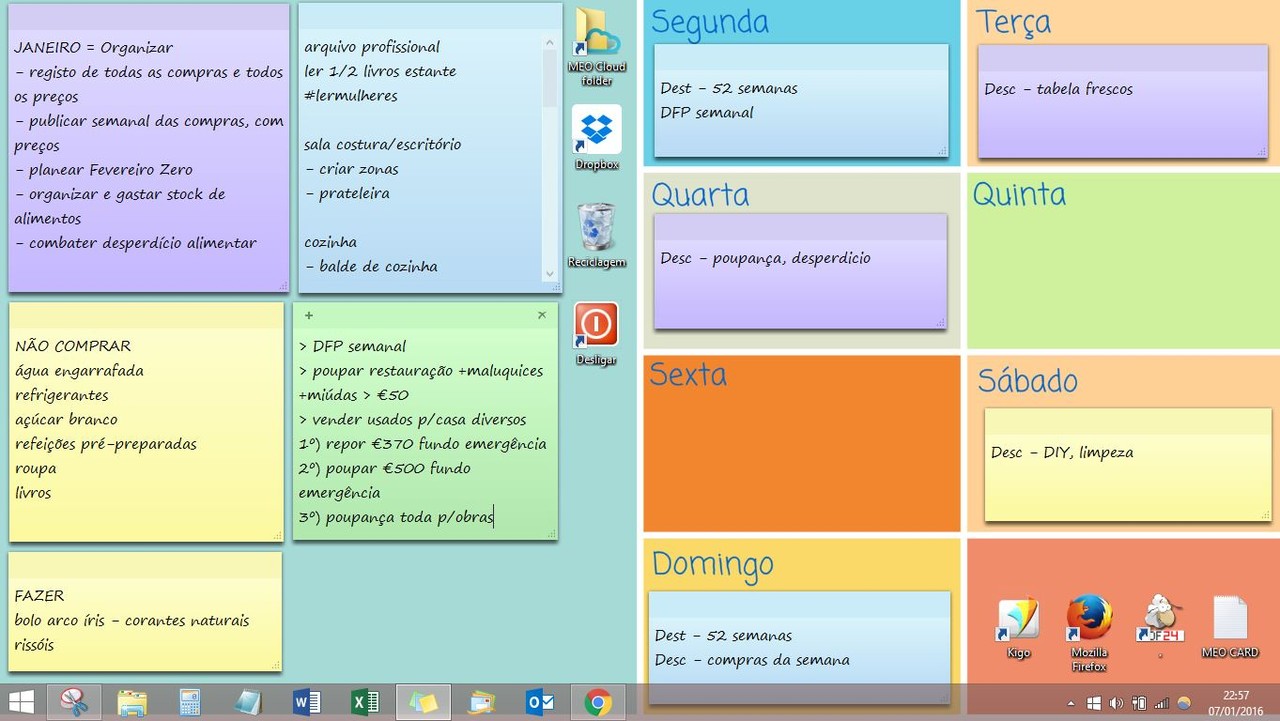The height and width of the screenshot is (721, 1280).
Task: Launch Snipping Tool from the taskbar
Action: (75, 700)
